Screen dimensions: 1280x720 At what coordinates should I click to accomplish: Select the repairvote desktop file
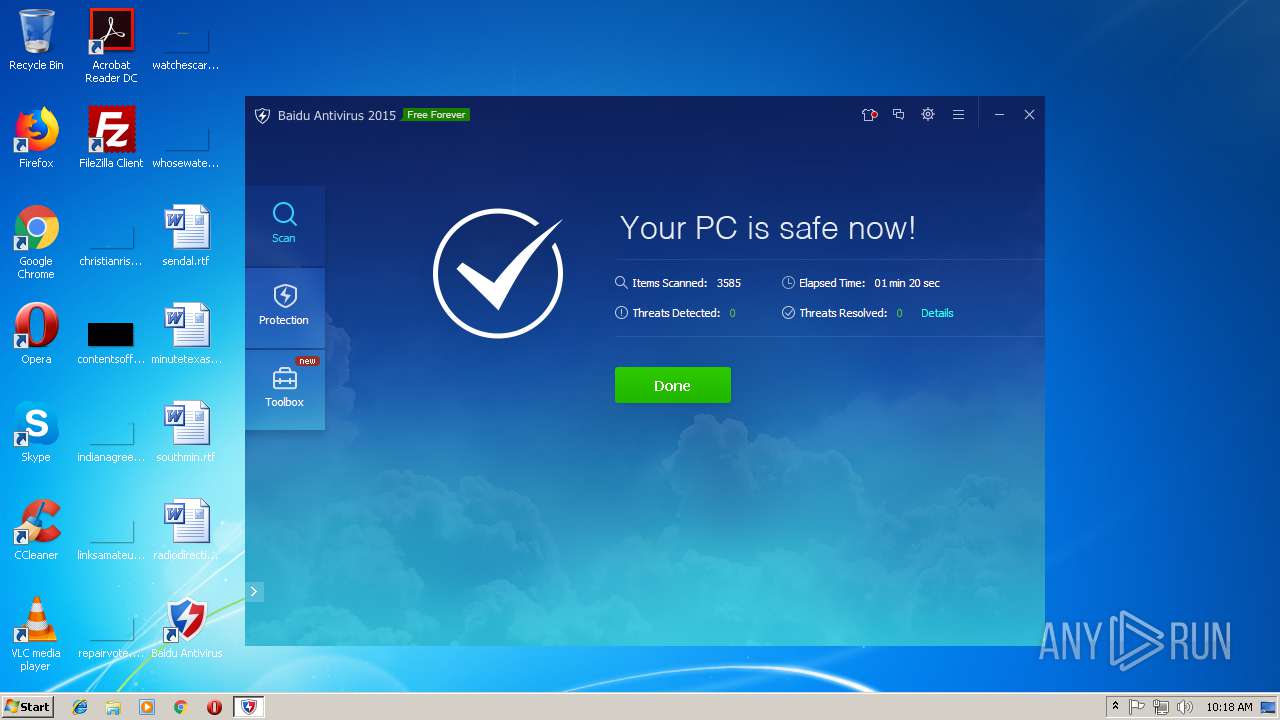[x=111, y=634]
